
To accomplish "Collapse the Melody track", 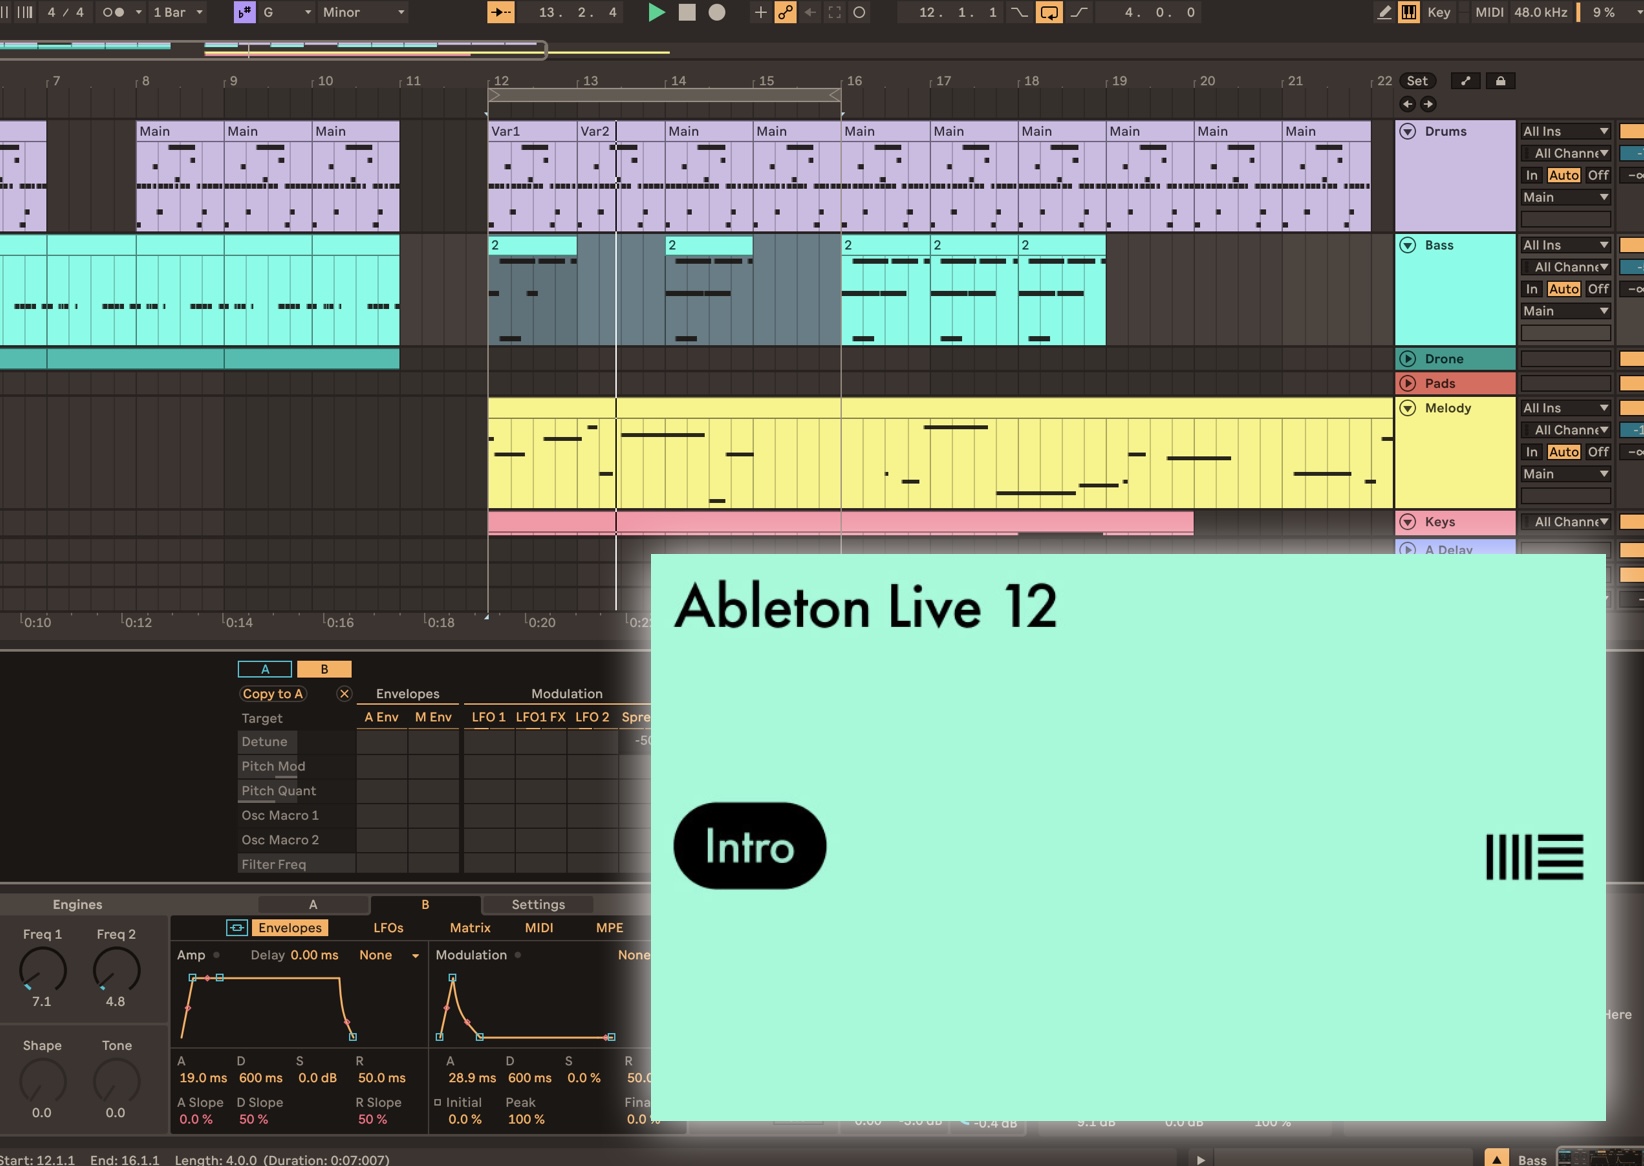I will coord(1408,408).
